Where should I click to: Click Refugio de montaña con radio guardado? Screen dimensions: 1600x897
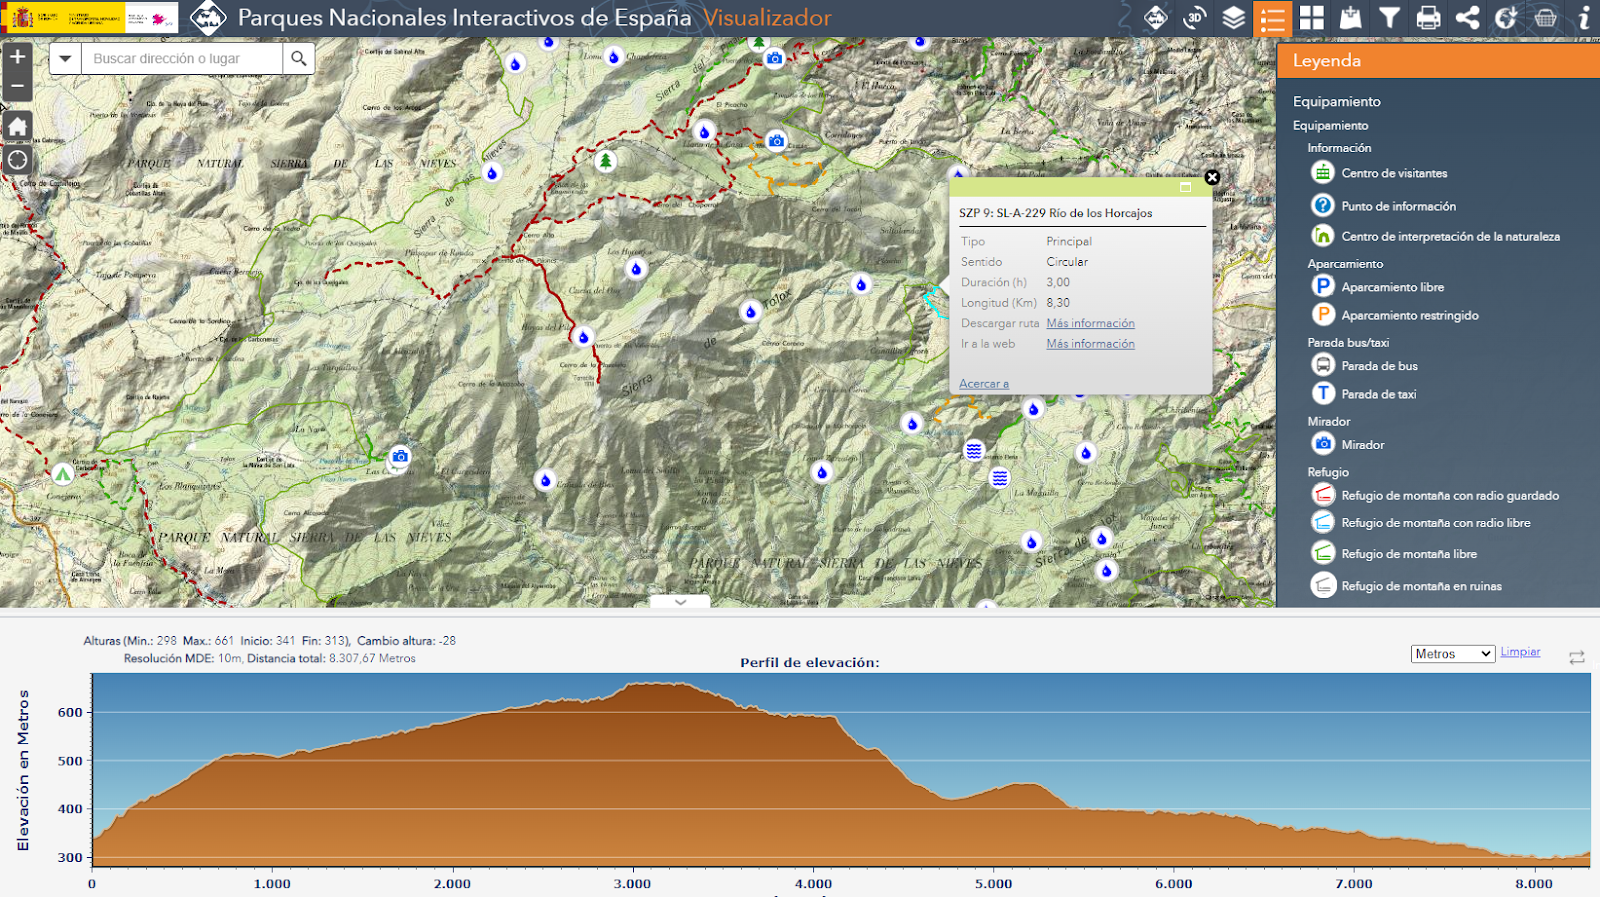(1450, 496)
